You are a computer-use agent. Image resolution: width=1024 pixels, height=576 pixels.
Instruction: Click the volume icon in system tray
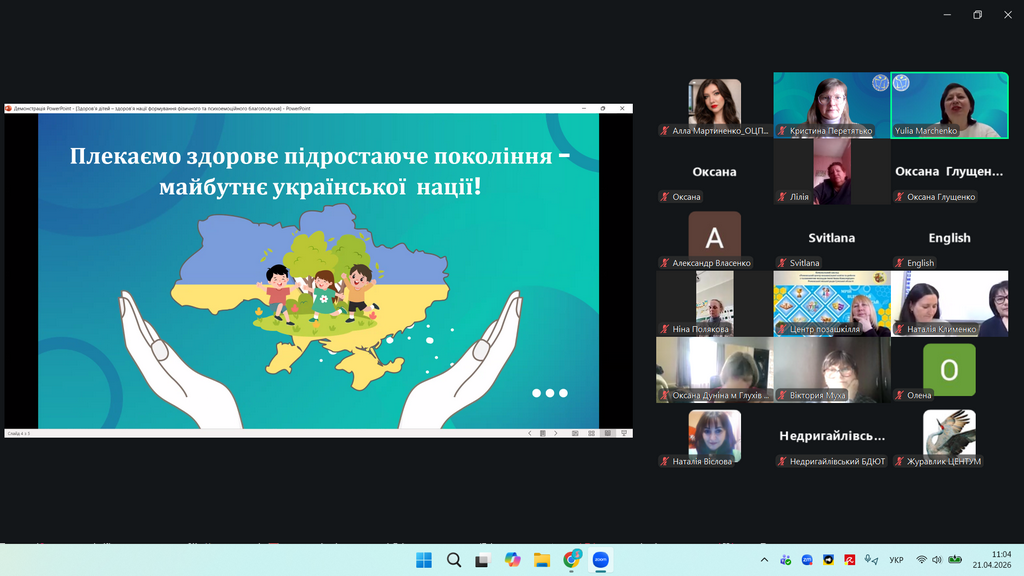938,560
